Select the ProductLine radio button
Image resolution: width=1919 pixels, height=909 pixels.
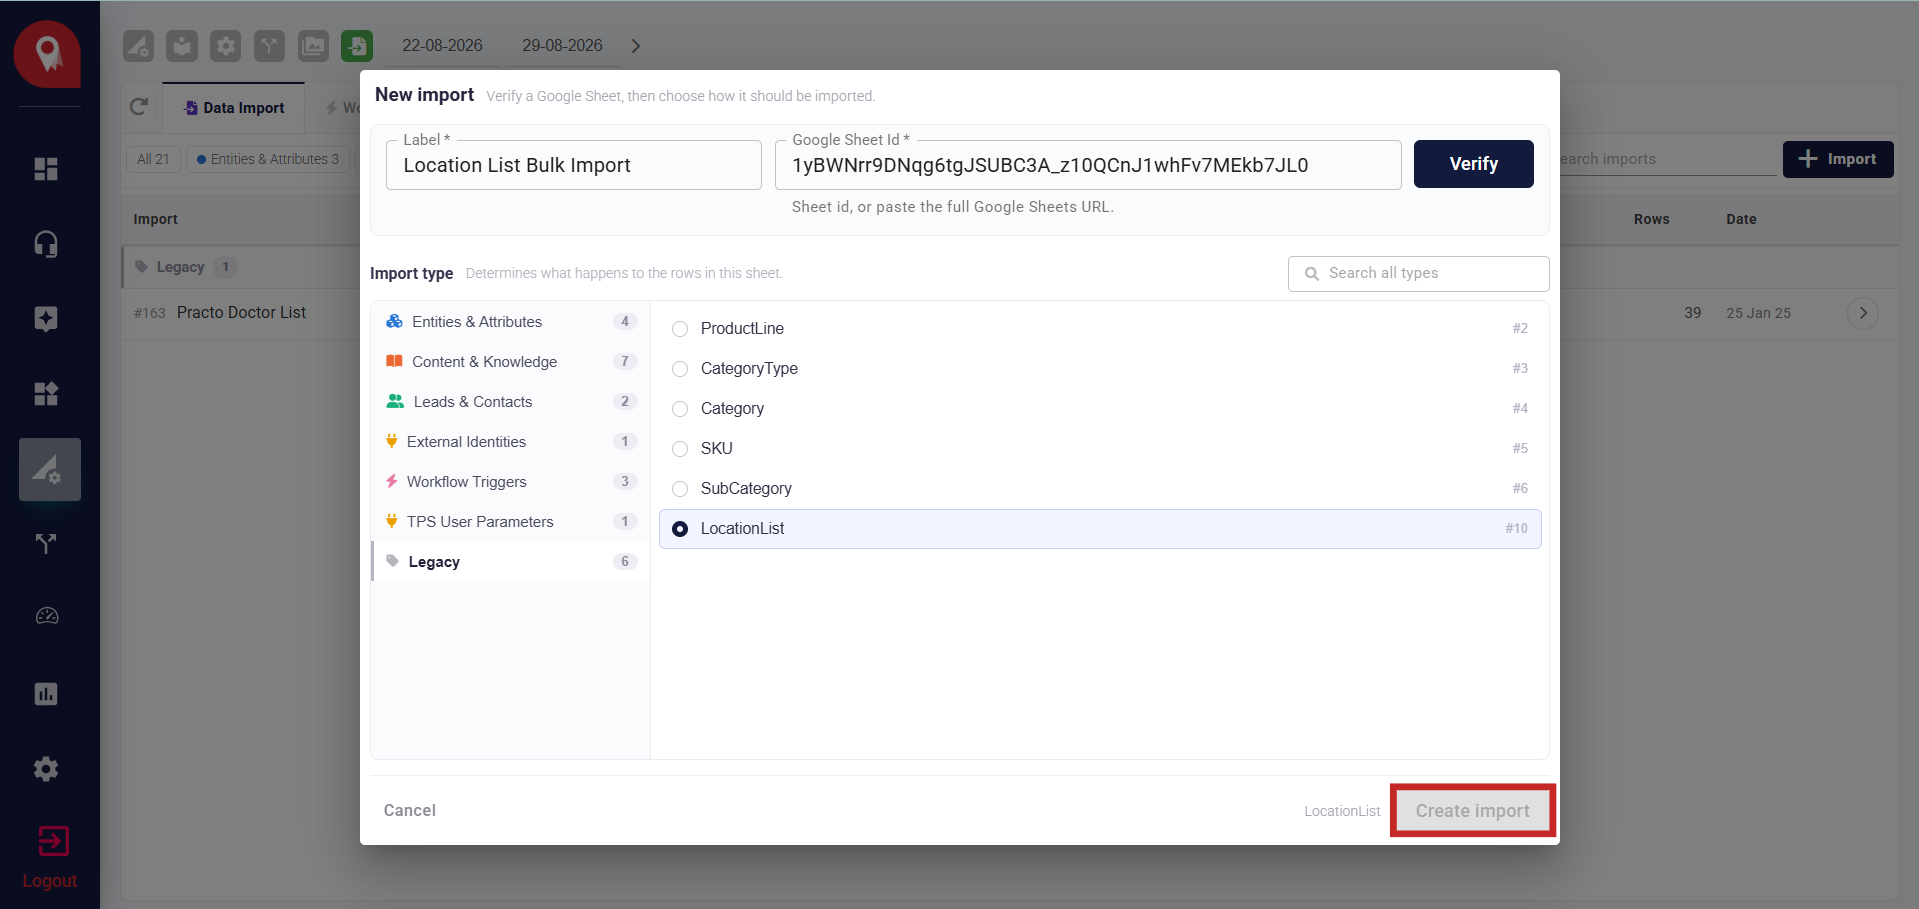coord(680,329)
